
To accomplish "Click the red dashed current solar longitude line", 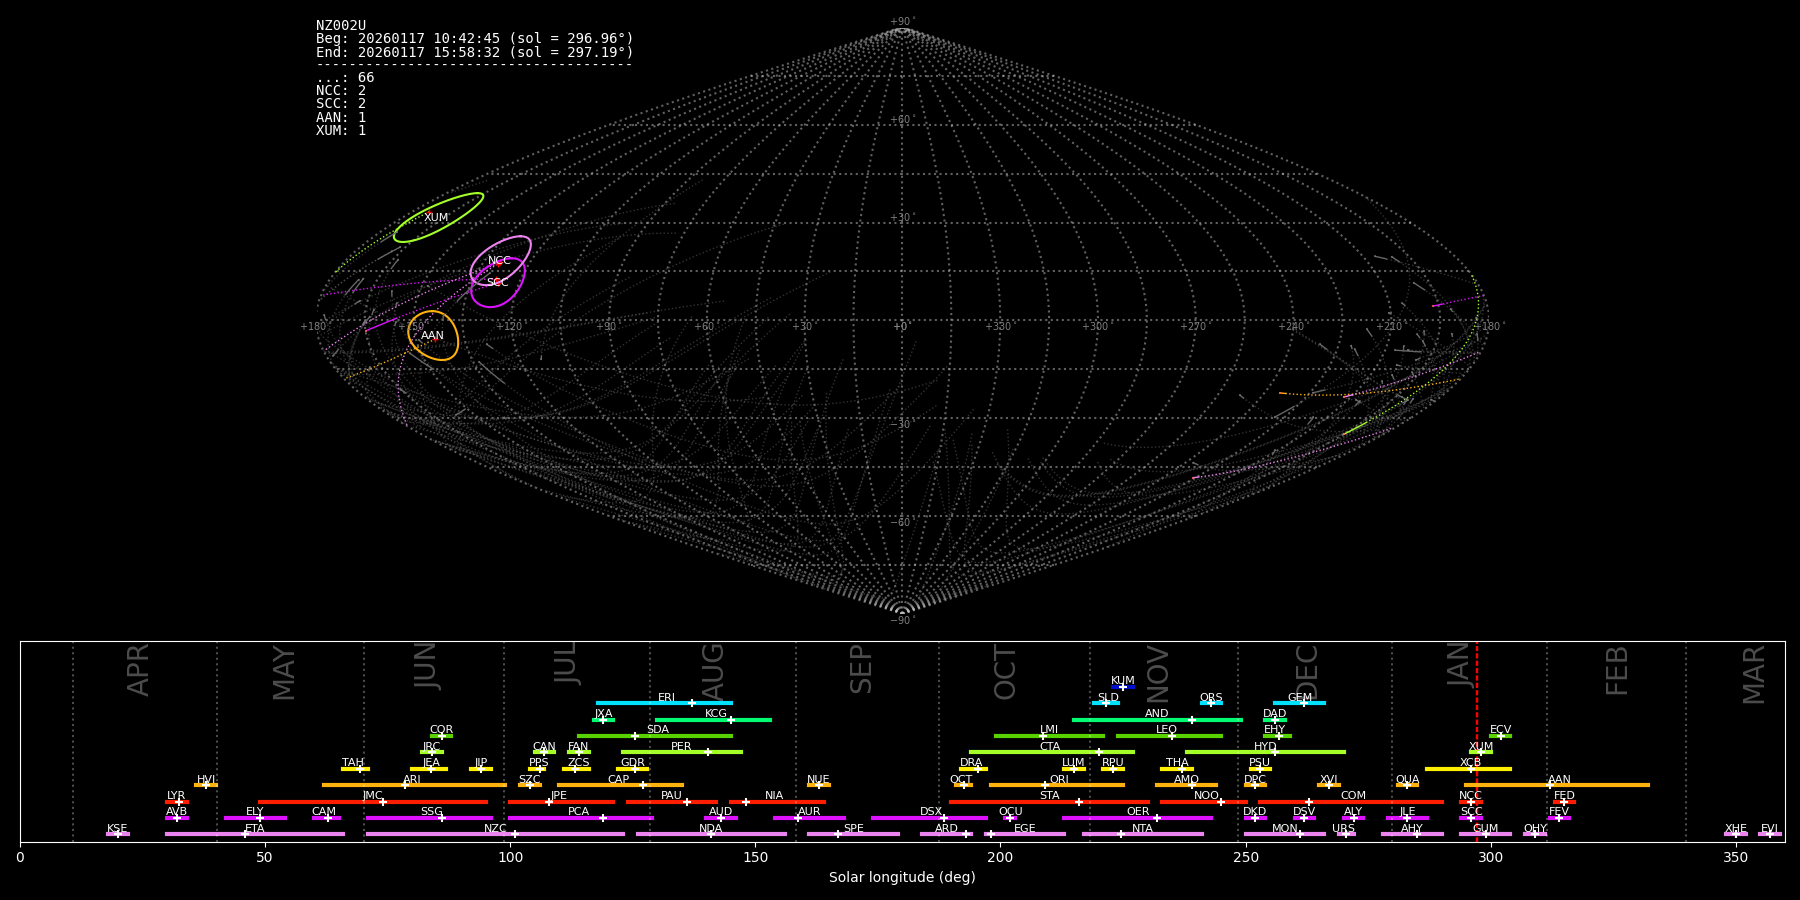I will pyautogui.click(x=1477, y=740).
